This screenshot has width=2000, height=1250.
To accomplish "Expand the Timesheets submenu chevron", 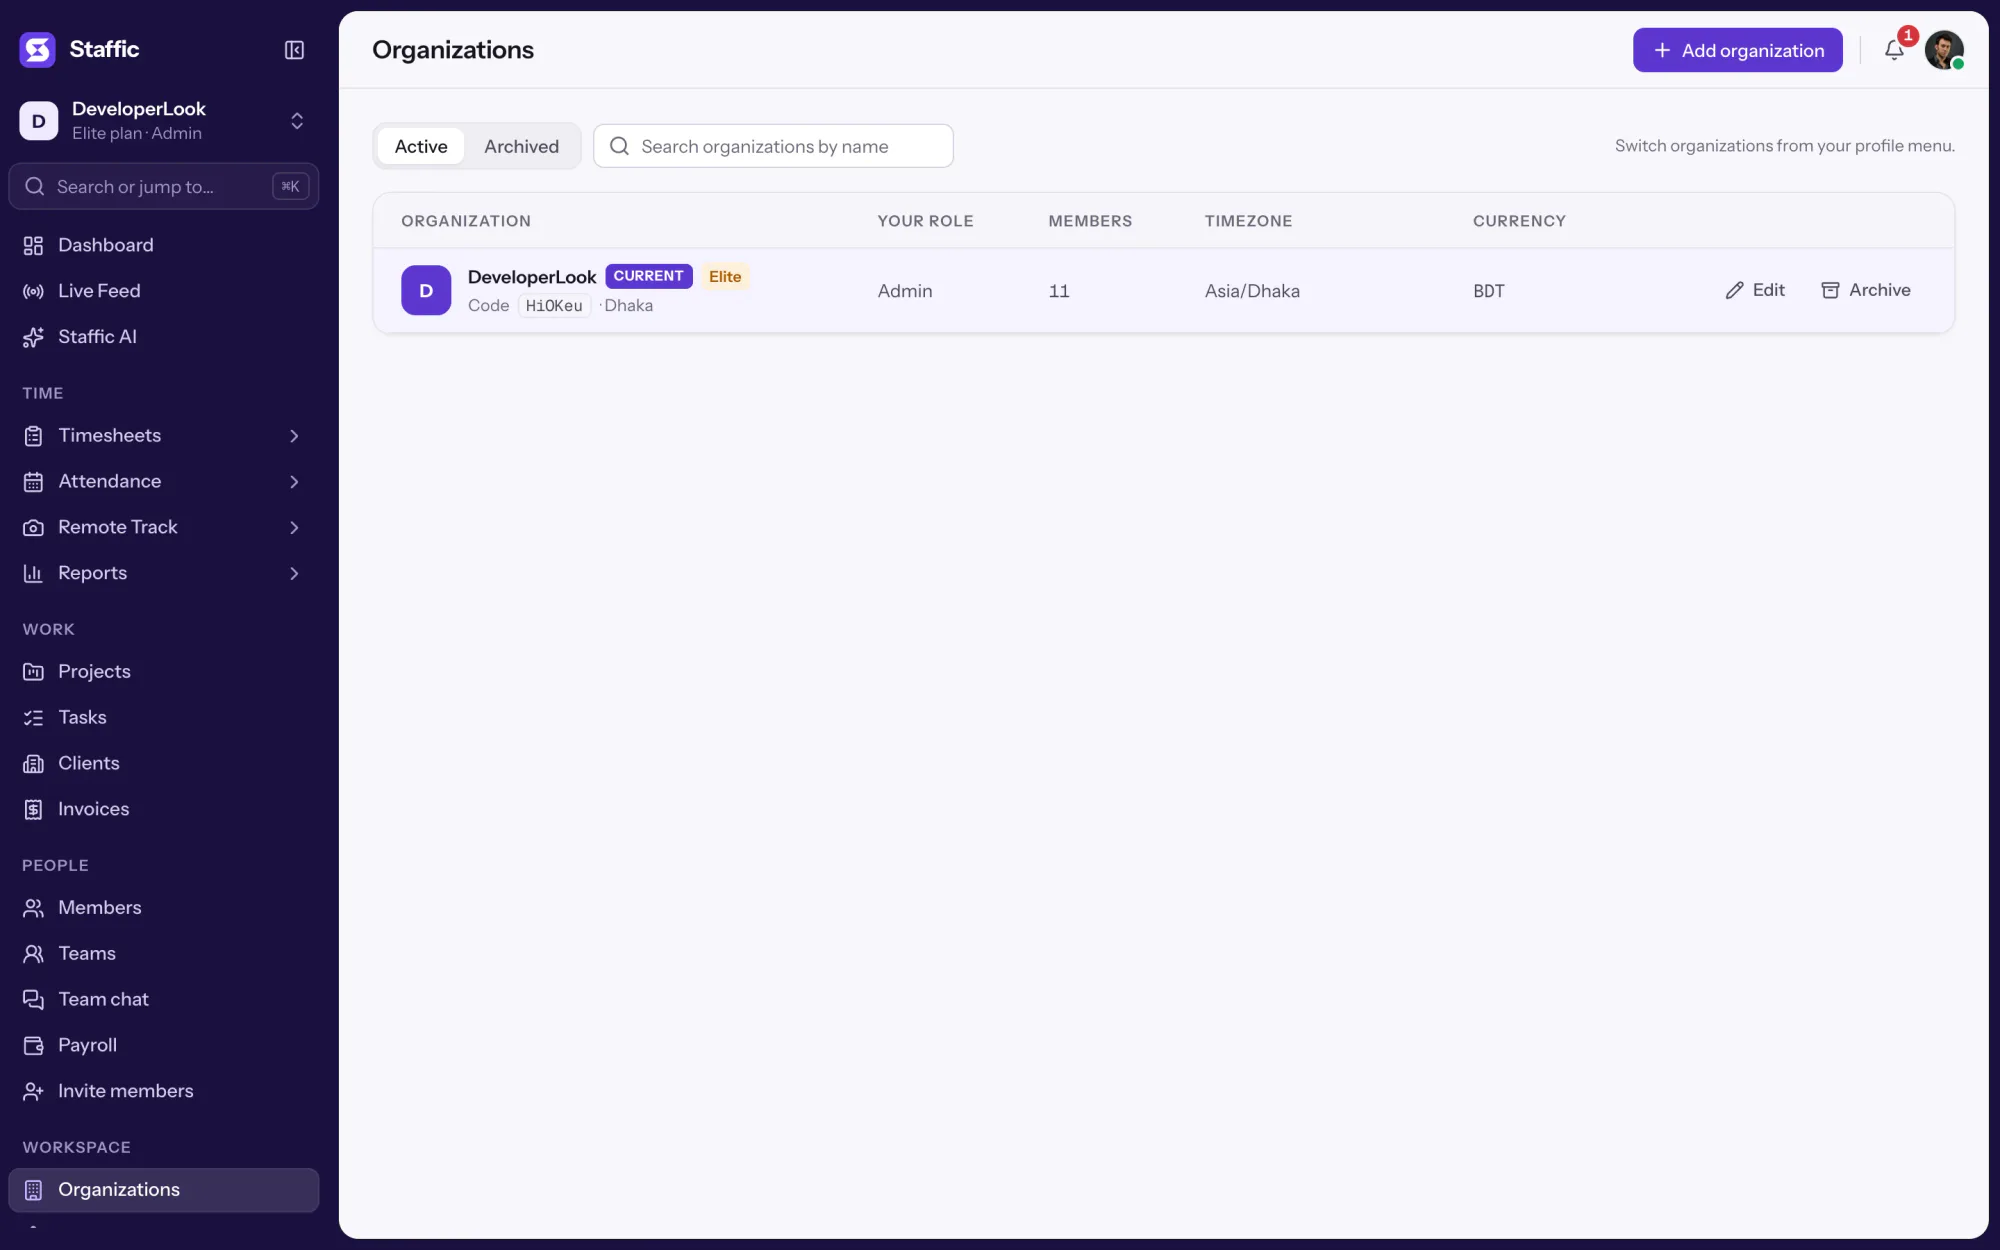I will pos(294,436).
